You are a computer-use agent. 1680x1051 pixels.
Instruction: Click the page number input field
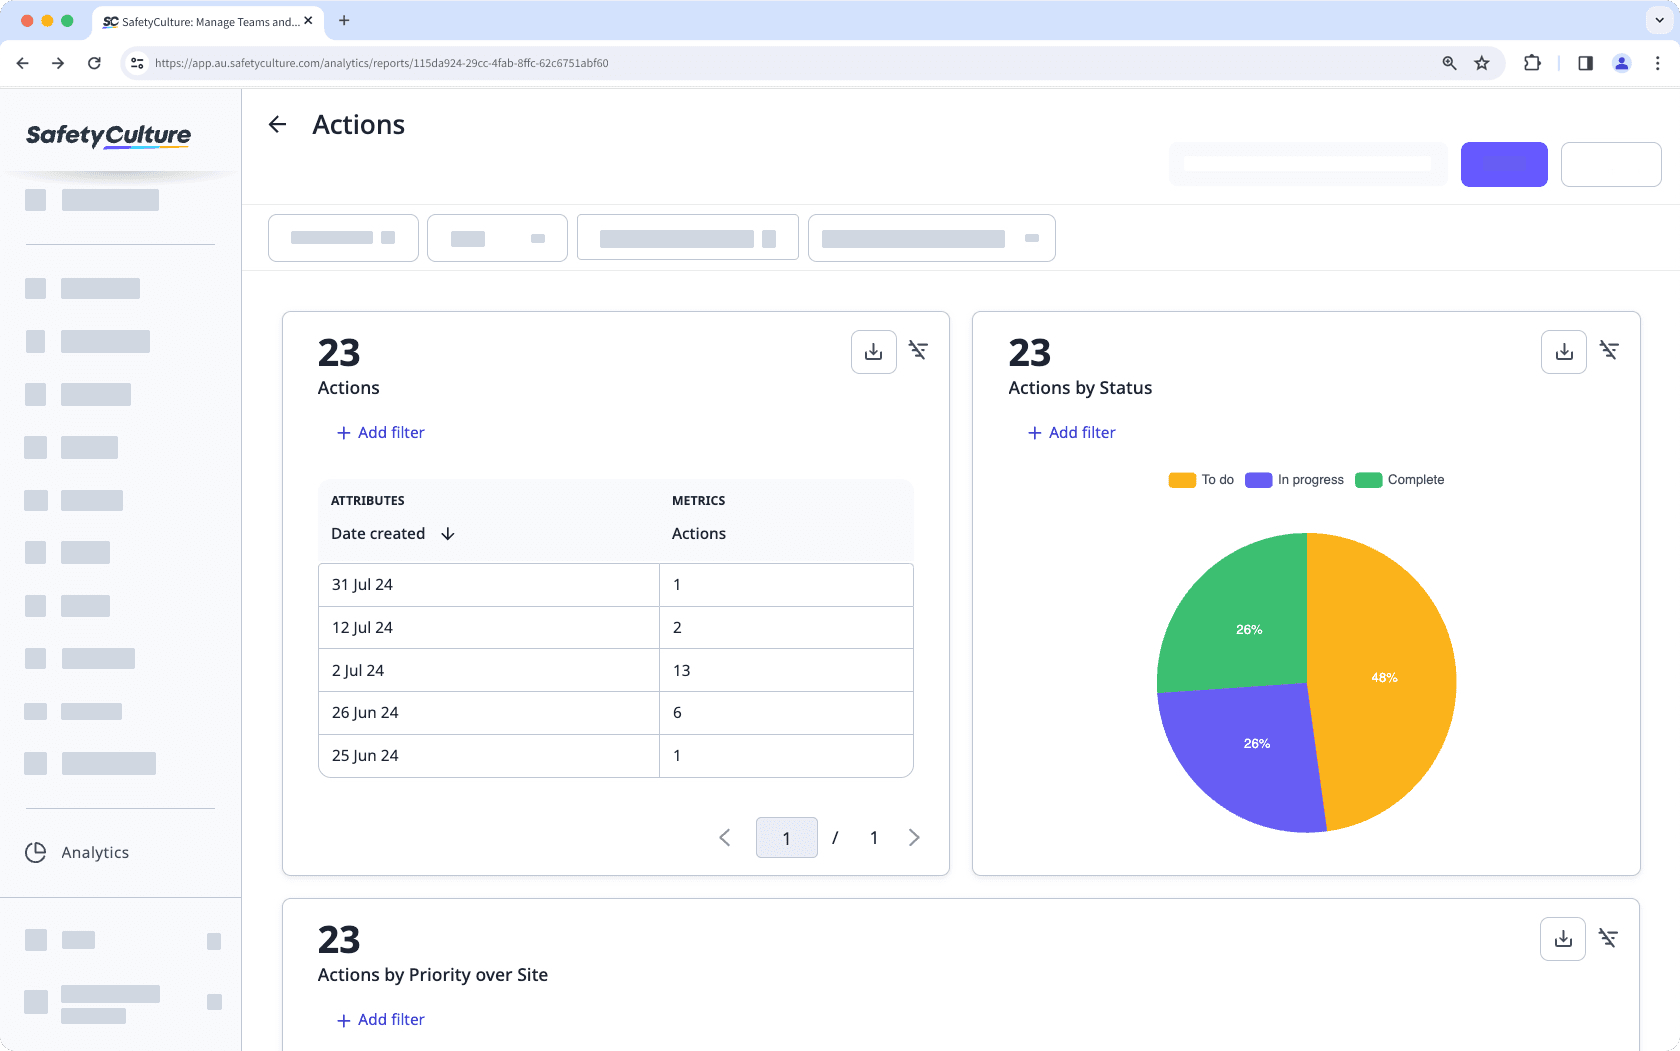pyautogui.click(x=786, y=837)
